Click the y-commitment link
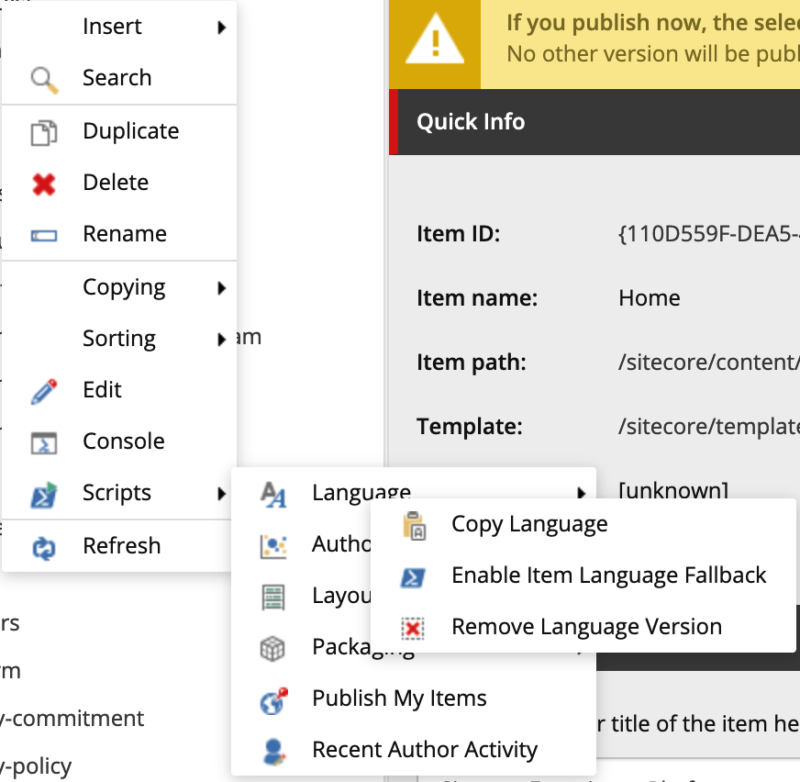The height and width of the screenshot is (782, 800). coord(72,718)
